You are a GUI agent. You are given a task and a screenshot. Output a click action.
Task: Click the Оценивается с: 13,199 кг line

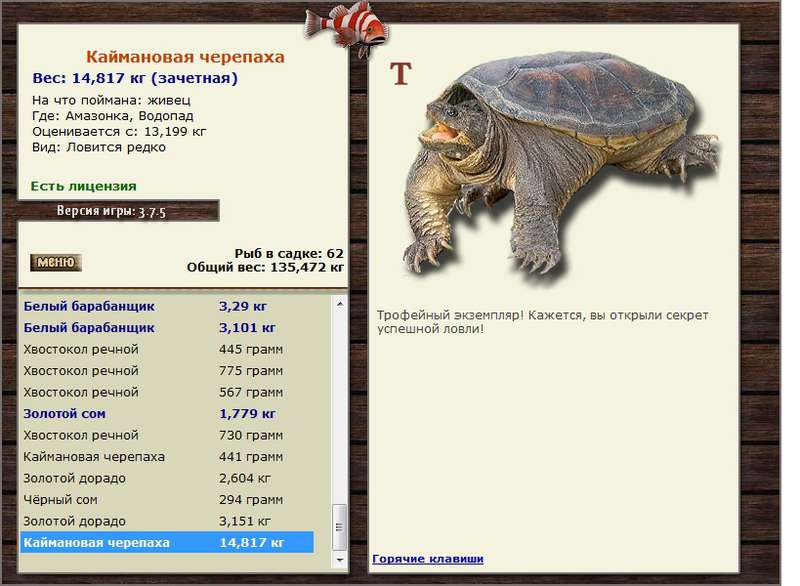pyautogui.click(x=119, y=132)
